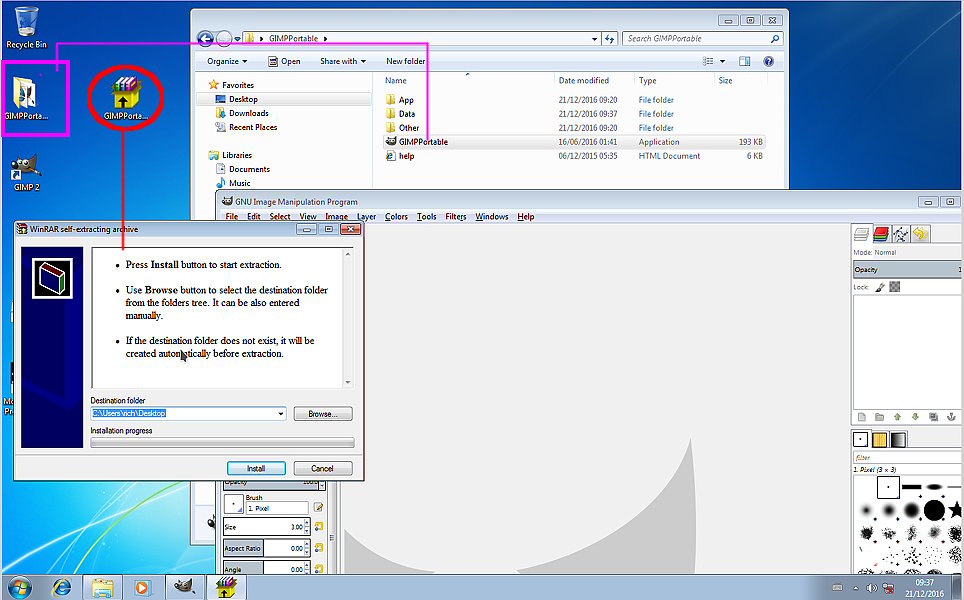Anchor the floating layer icon
The height and width of the screenshot is (600, 964).
point(951,417)
